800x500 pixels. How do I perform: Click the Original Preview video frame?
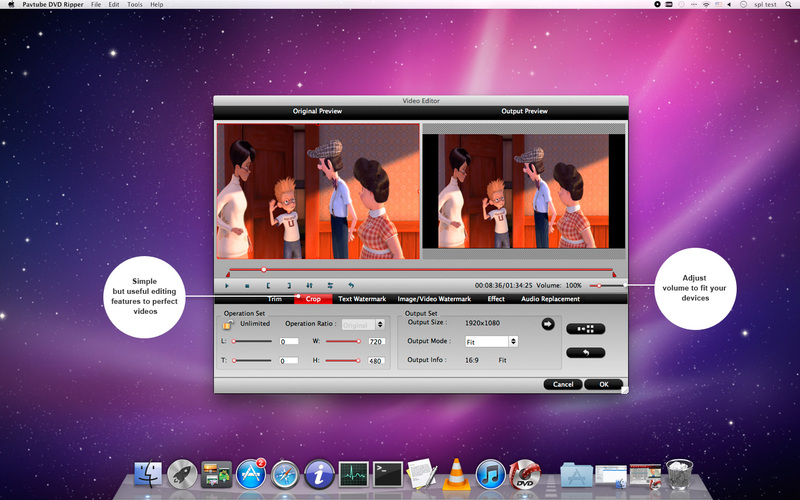click(x=318, y=191)
